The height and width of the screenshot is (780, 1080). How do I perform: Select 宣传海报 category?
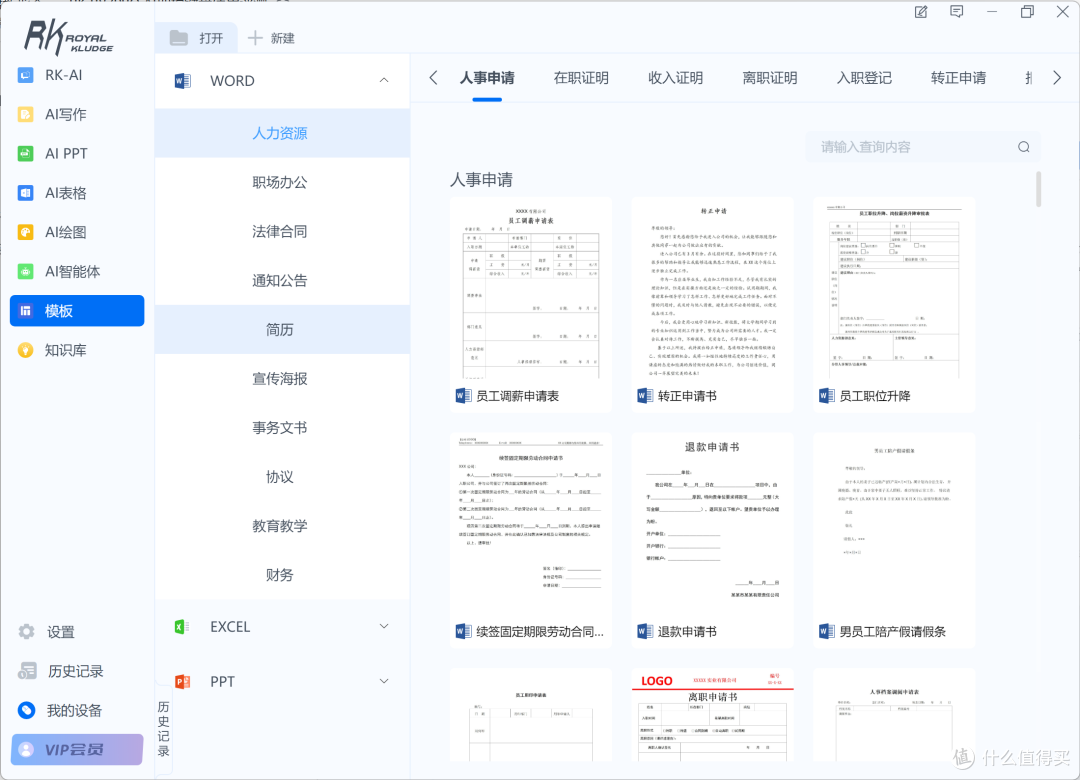coord(282,379)
